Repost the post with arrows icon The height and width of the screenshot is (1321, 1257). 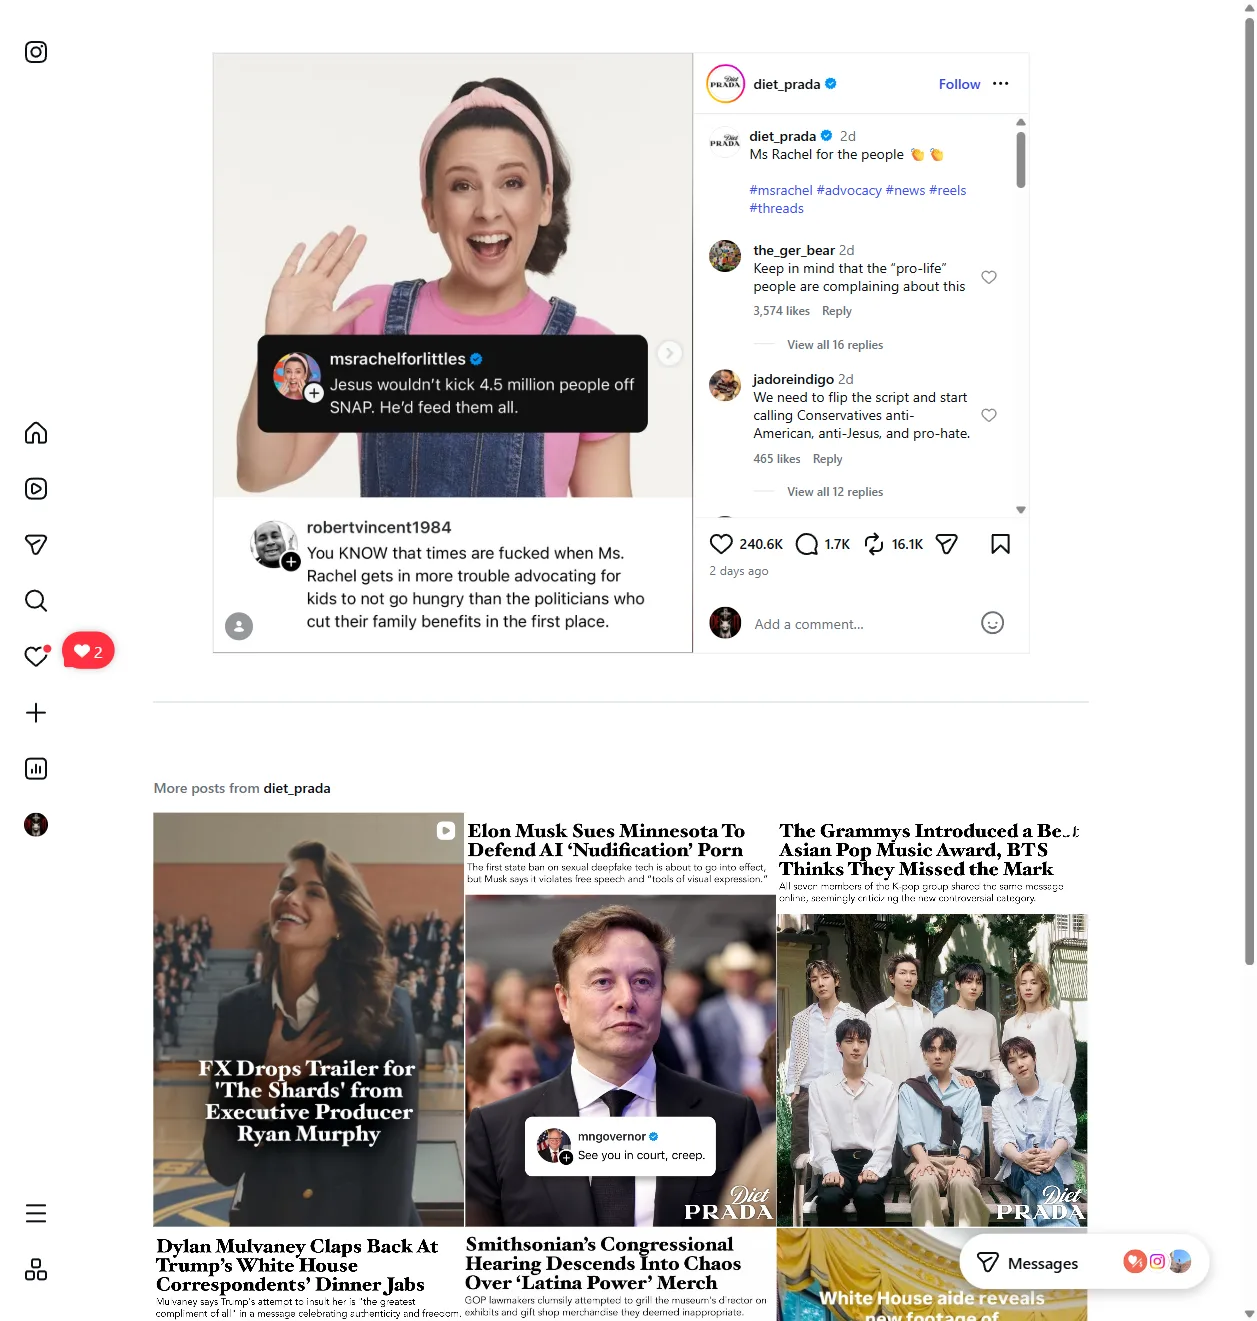(874, 544)
